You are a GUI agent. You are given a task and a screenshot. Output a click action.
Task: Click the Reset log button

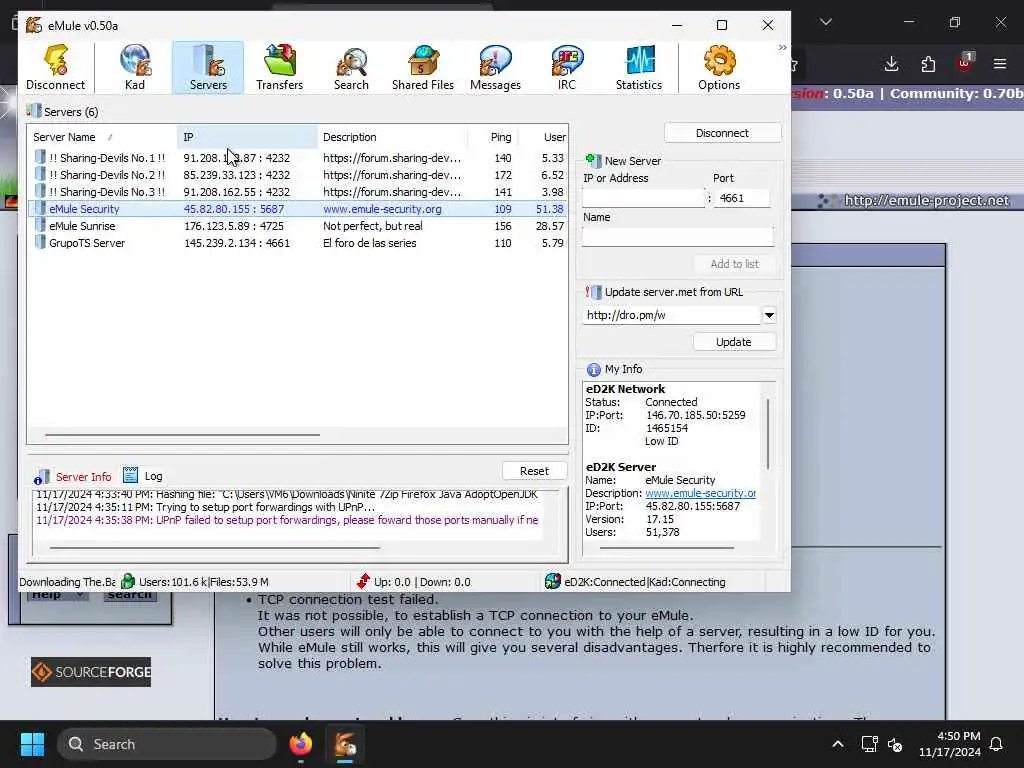534,472
